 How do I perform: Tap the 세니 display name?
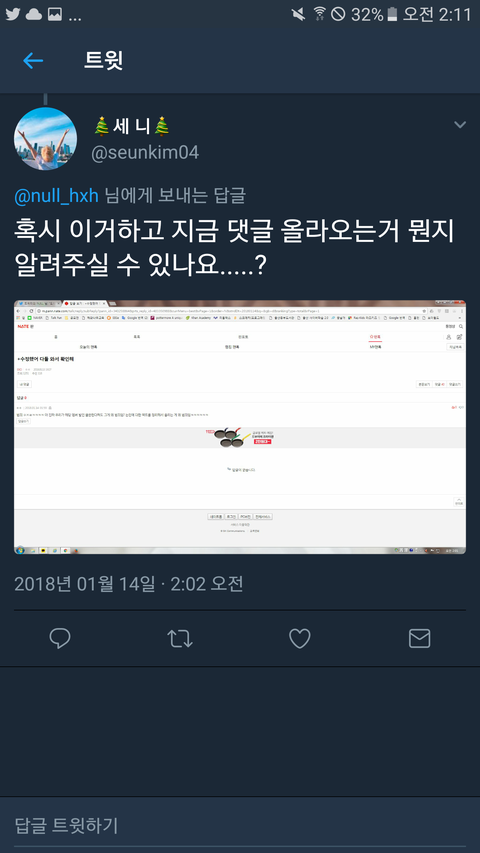click(x=132, y=126)
